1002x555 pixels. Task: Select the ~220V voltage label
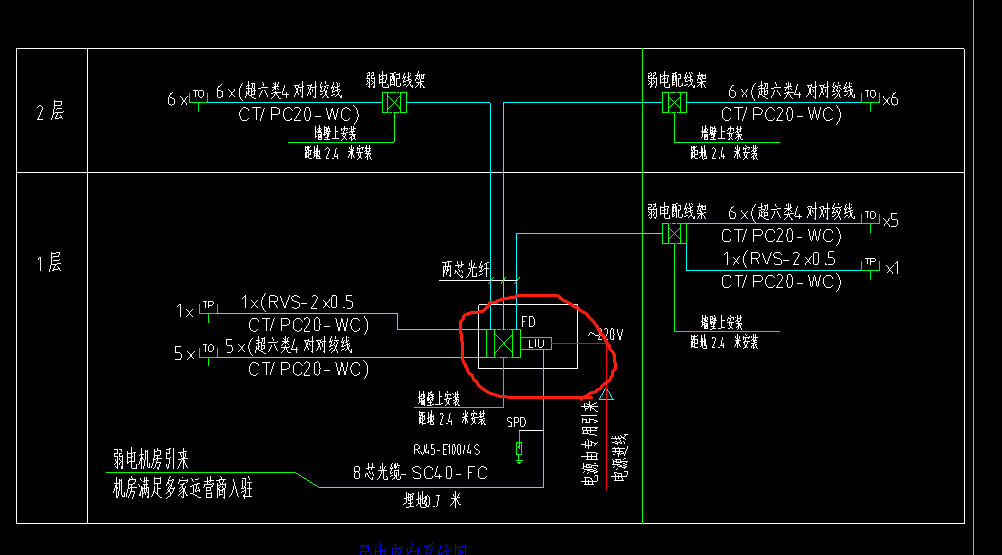pos(605,335)
